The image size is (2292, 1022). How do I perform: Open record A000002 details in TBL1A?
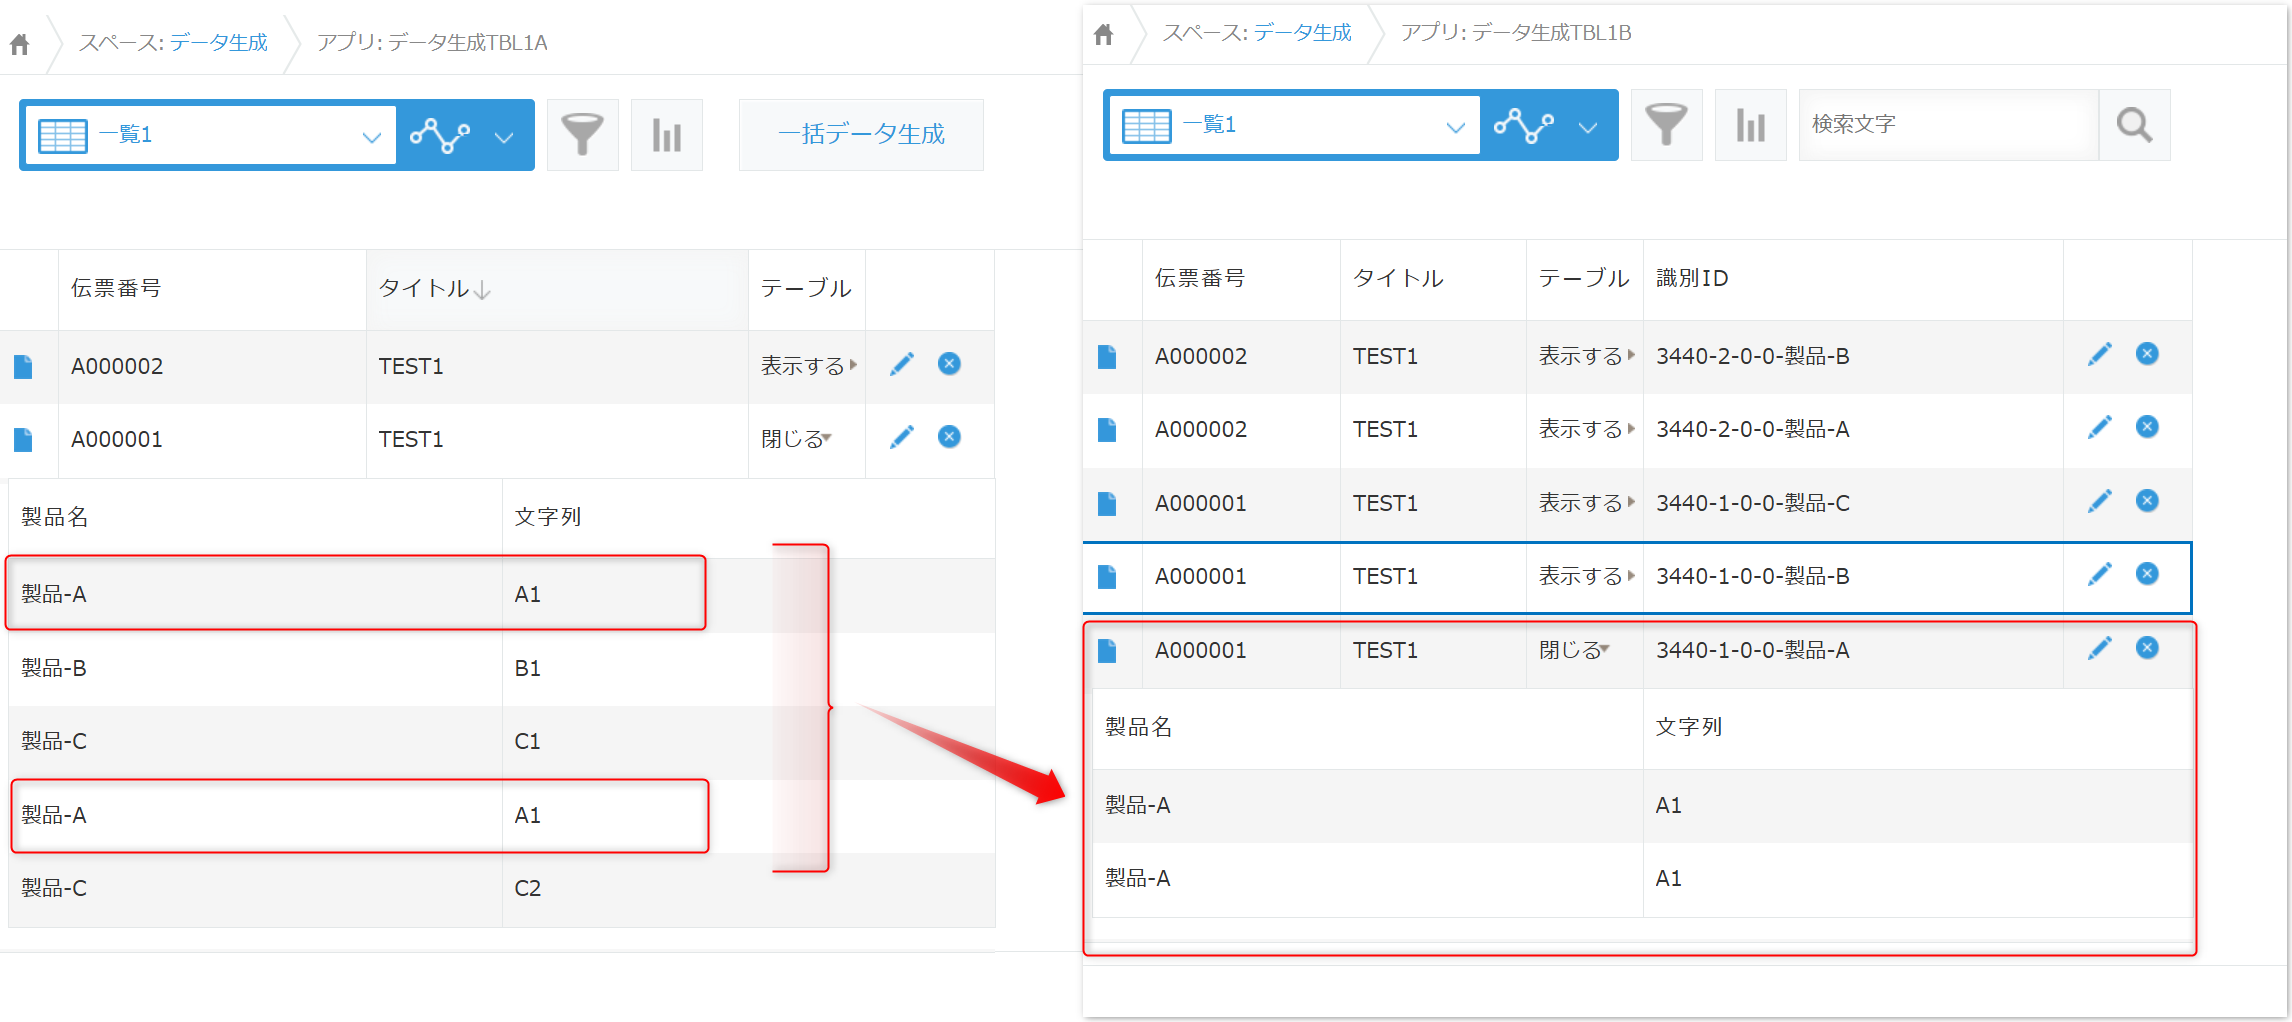pos(23,367)
